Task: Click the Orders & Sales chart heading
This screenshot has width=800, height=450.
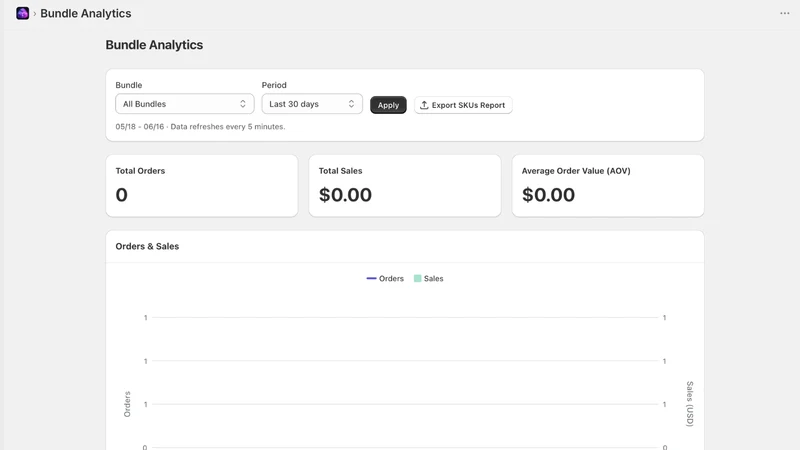Action: [147, 246]
